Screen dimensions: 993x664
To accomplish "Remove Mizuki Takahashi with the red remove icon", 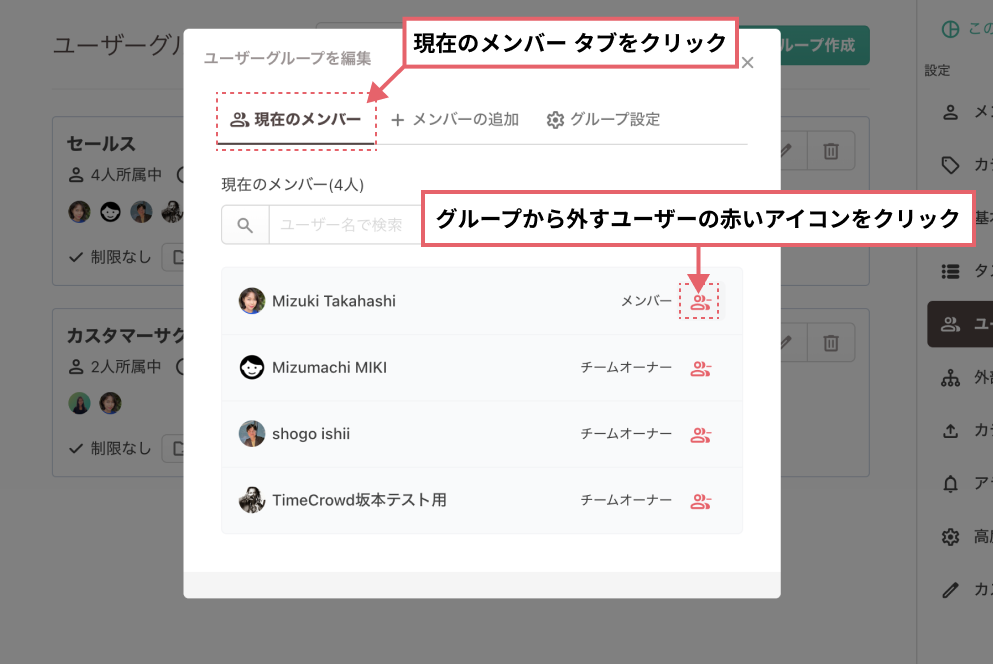I will pyautogui.click(x=699, y=300).
